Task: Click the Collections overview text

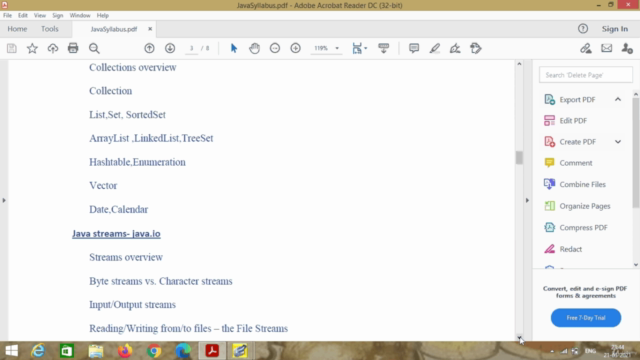Action: 133,67
